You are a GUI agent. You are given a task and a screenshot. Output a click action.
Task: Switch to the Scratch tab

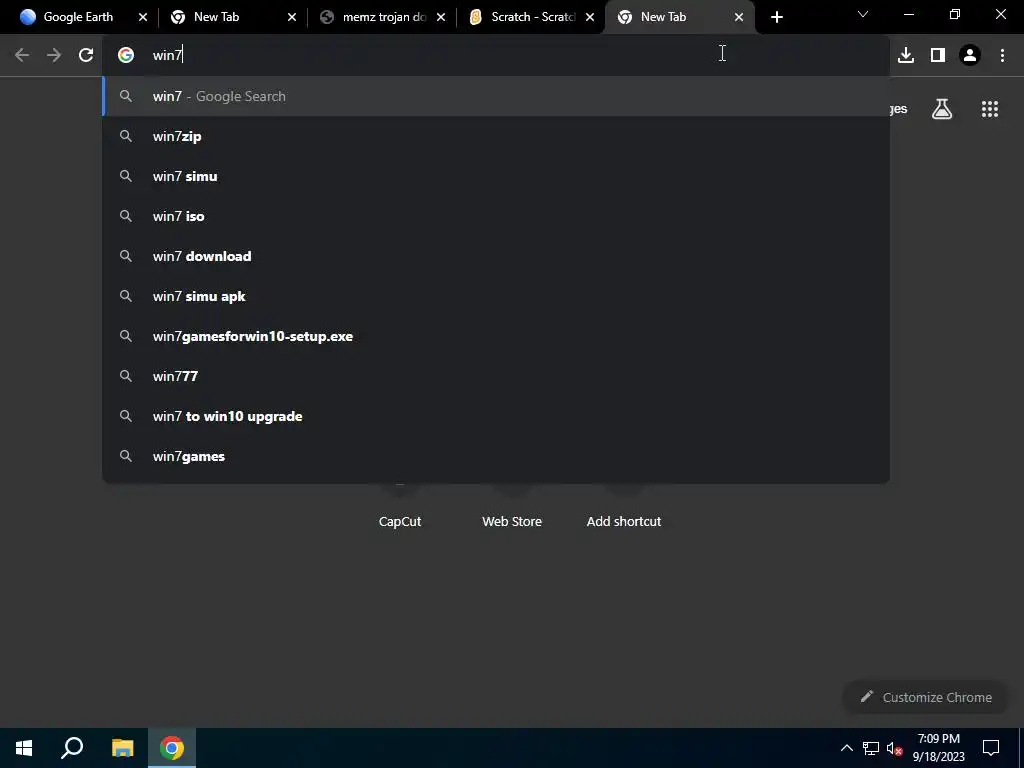[x=532, y=17]
